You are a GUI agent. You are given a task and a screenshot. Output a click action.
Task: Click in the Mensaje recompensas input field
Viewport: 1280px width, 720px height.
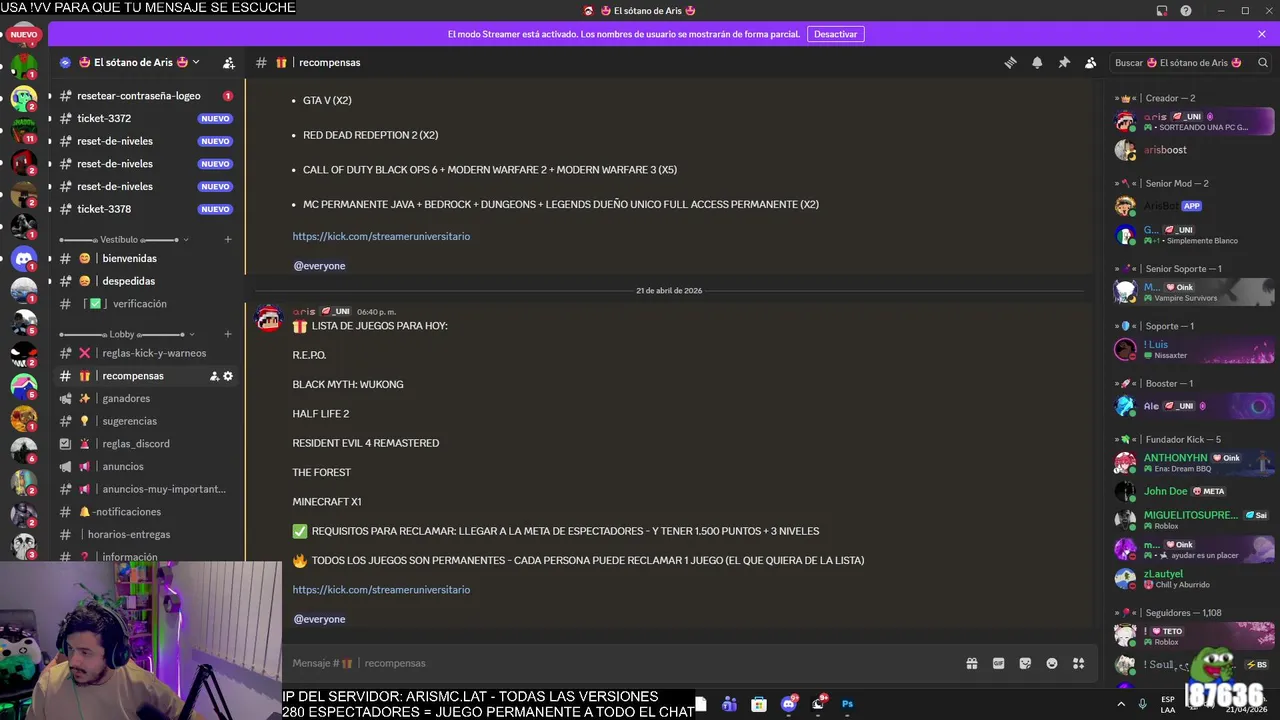(x=620, y=663)
